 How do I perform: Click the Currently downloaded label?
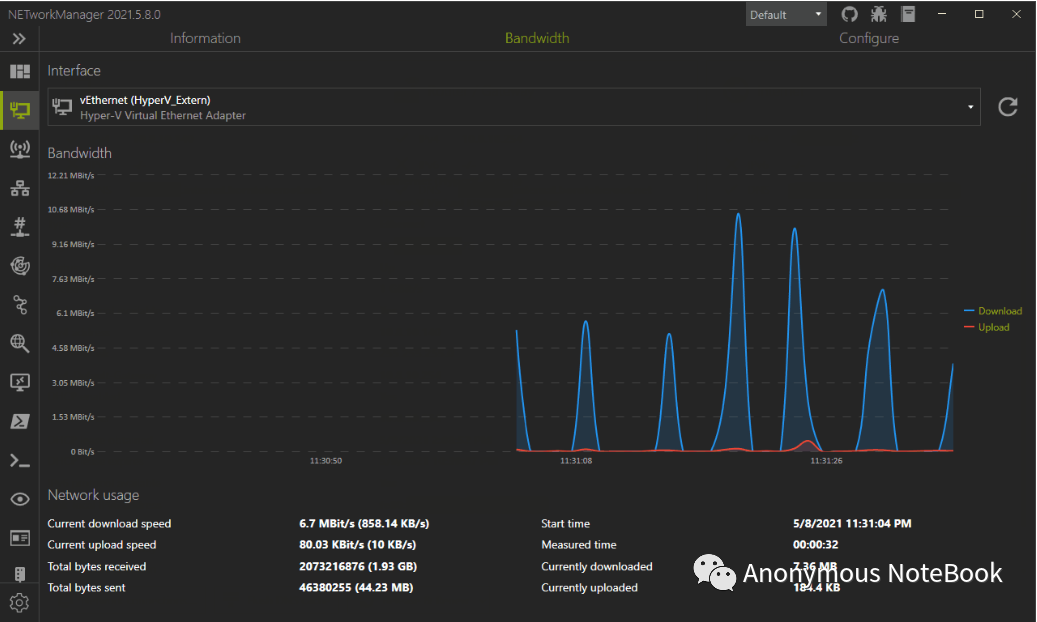tap(597, 566)
